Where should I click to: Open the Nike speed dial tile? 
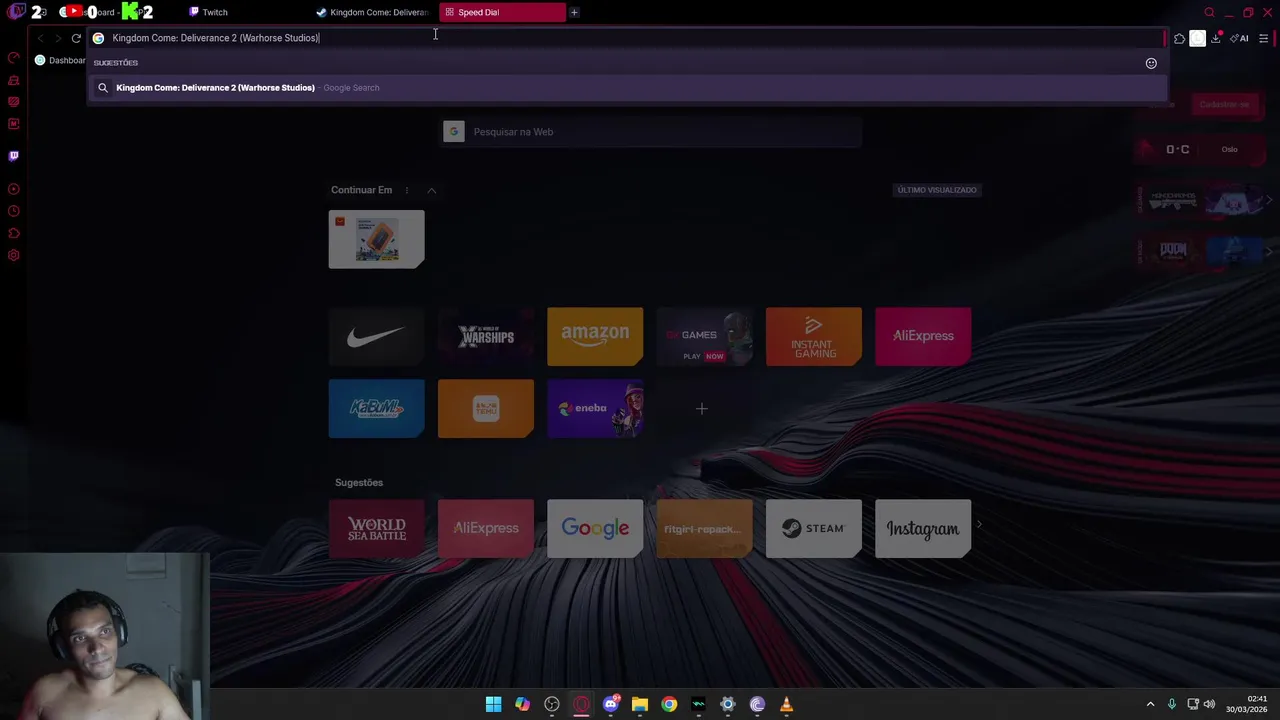point(376,336)
